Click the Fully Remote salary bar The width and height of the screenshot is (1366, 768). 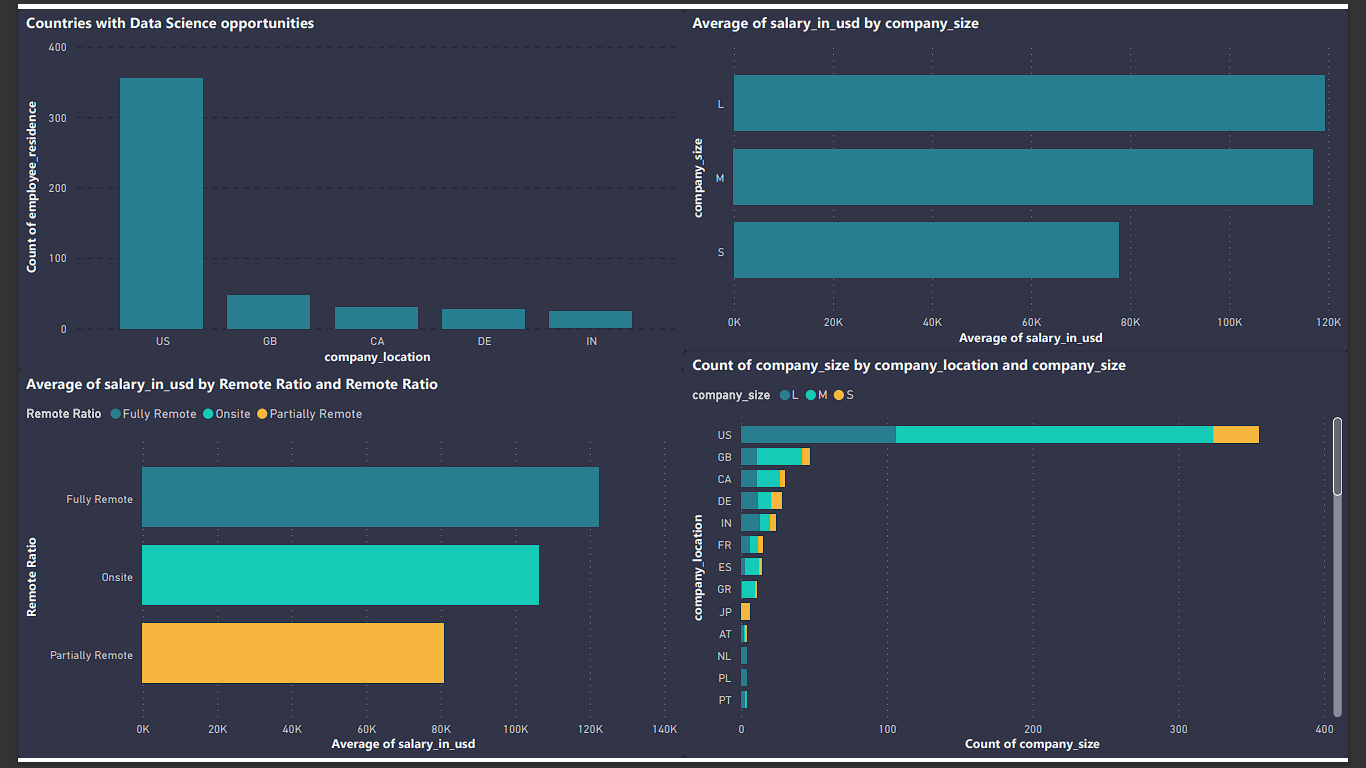tap(370, 497)
